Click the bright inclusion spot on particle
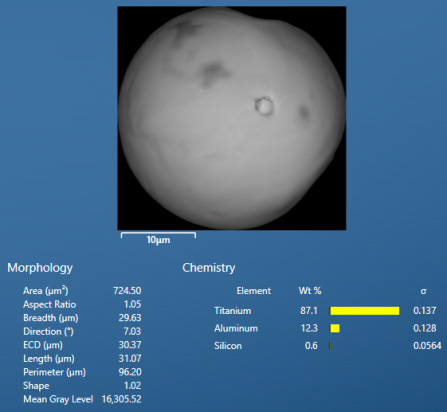Screen dimensions: 447x412 pyautogui.click(x=264, y=106)
